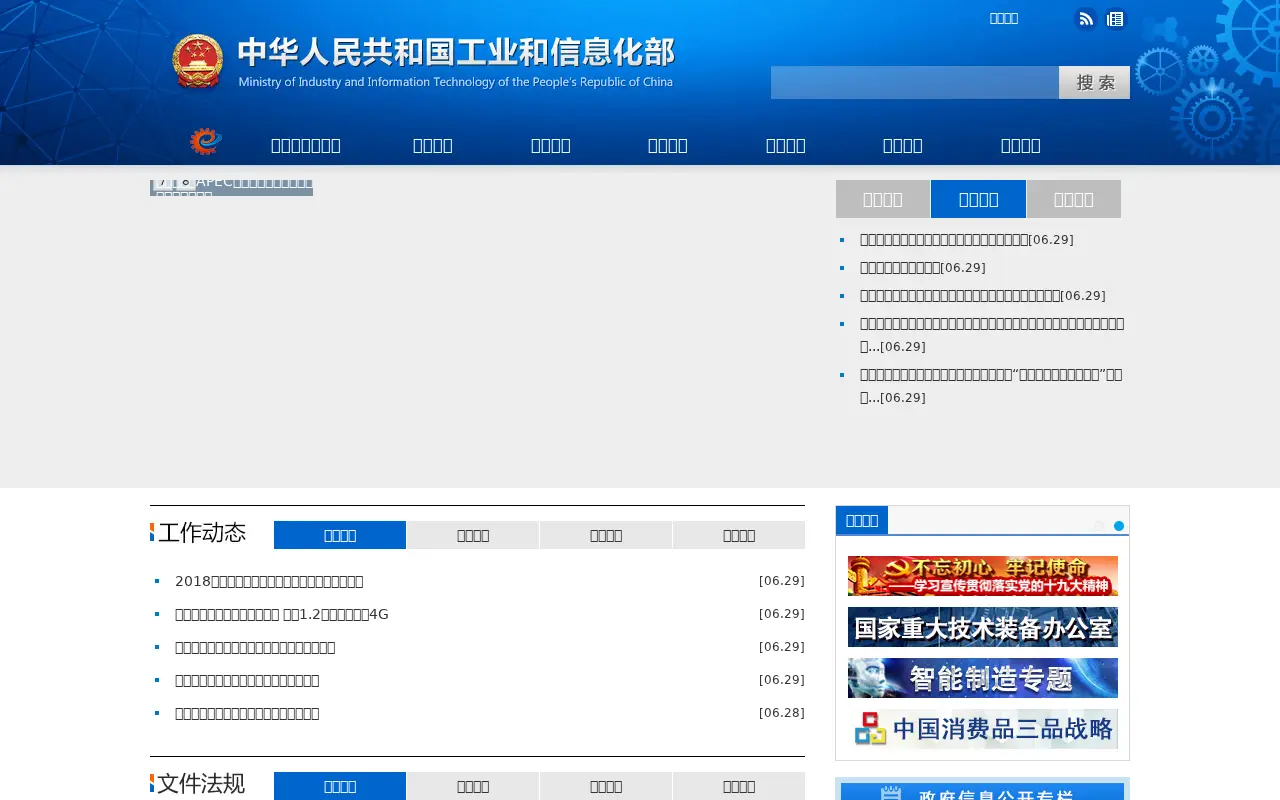Click the English ministry name under the title
1280x800 pixels.
456,82
